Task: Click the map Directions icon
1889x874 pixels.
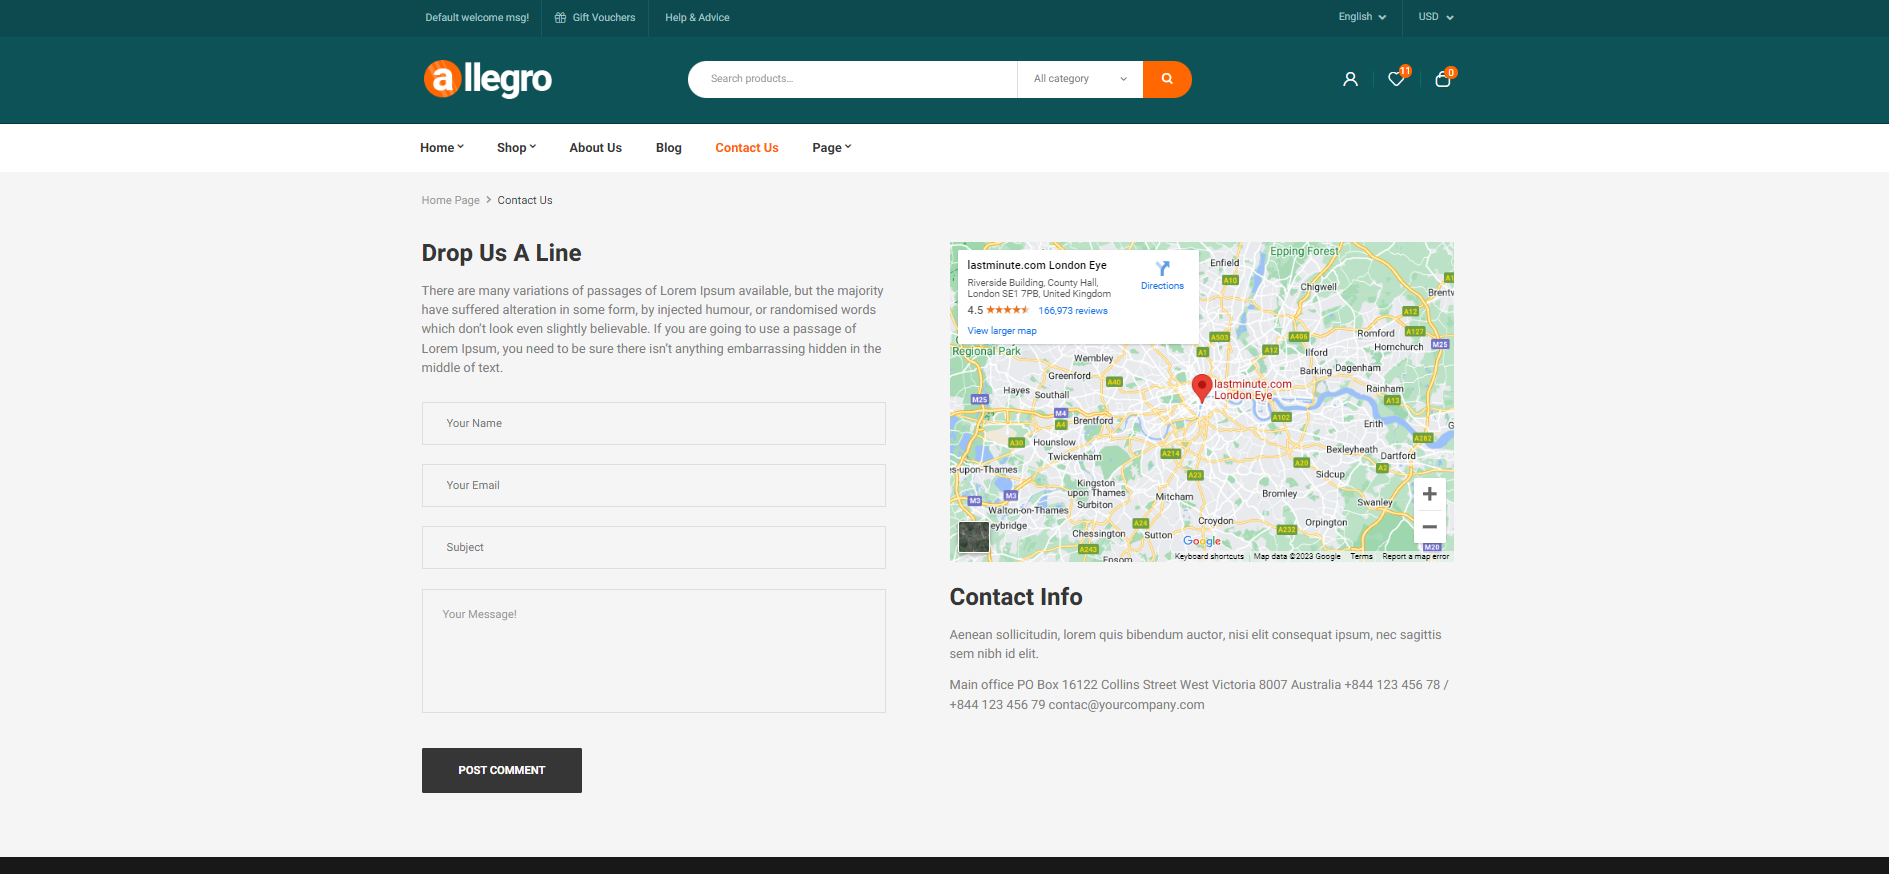Action: pos(1162,268)
